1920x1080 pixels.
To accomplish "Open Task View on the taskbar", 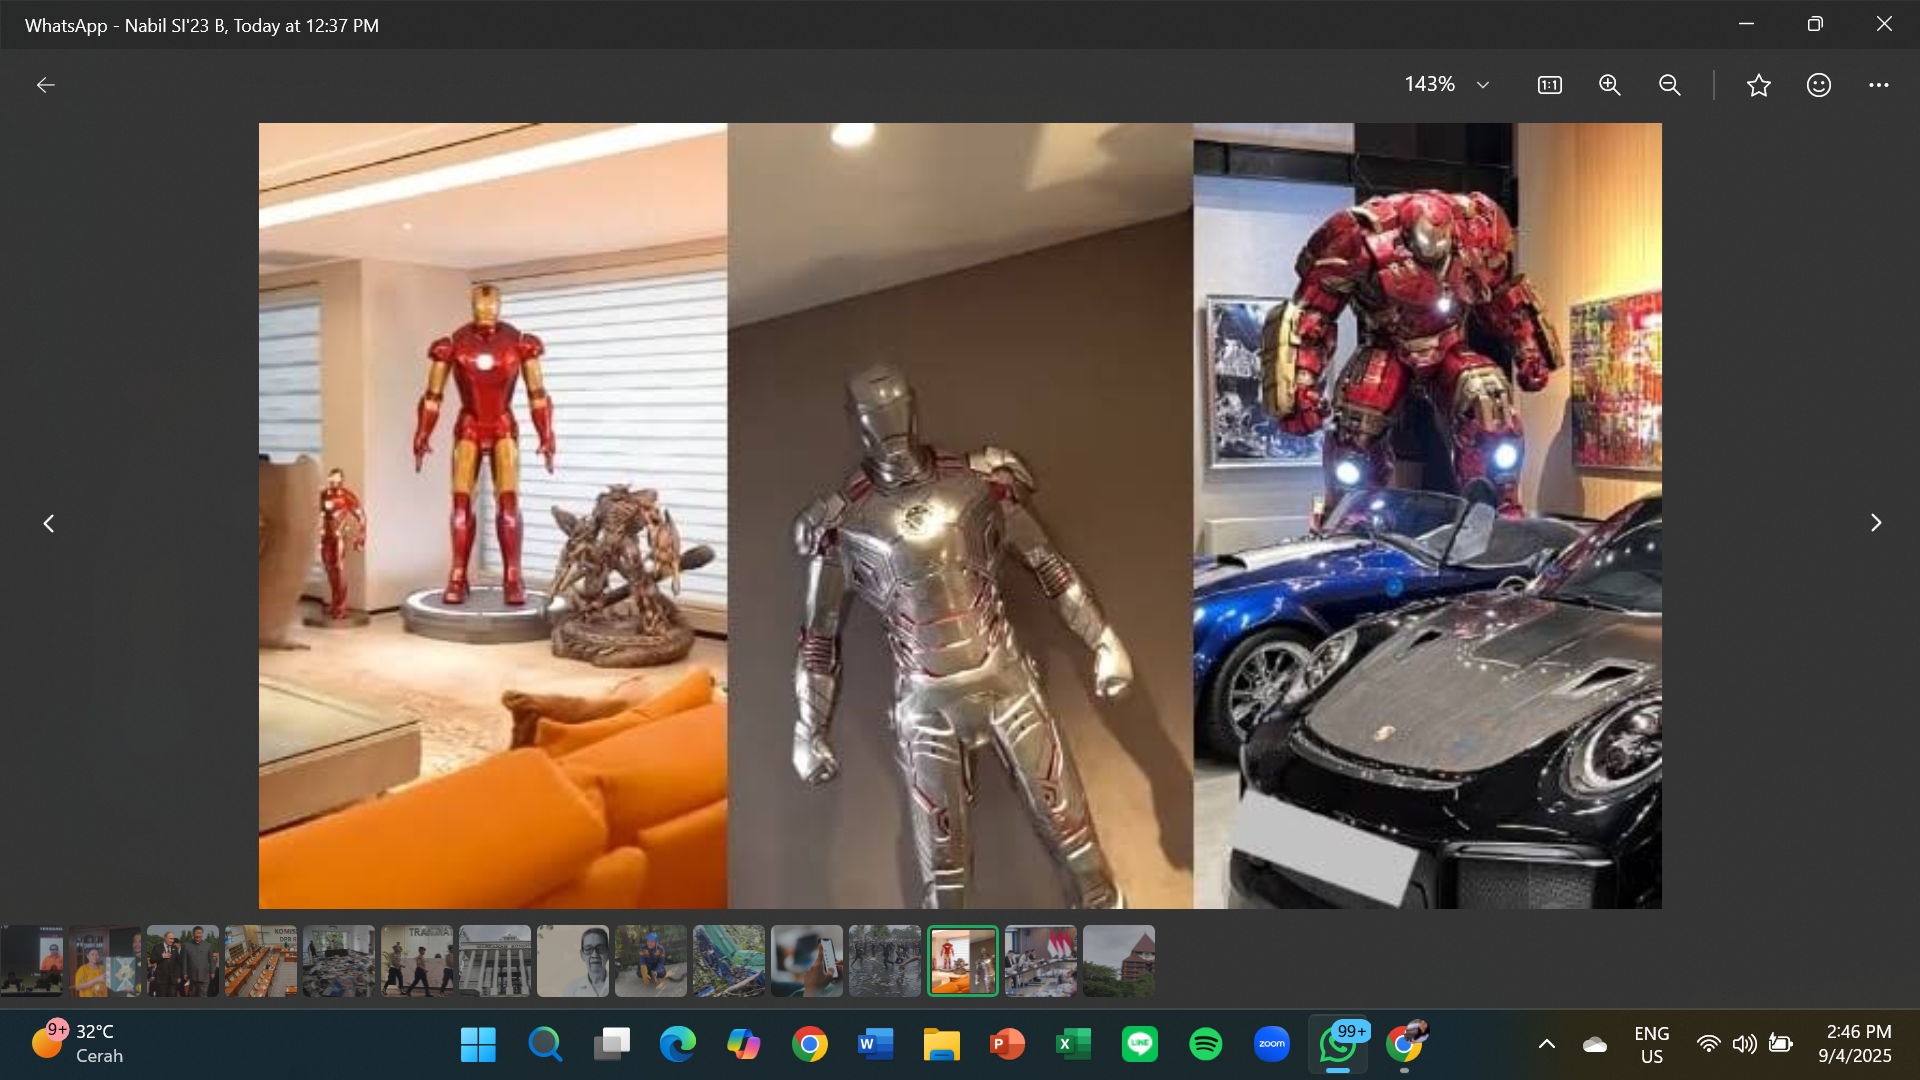I will tap(611, 1045).
